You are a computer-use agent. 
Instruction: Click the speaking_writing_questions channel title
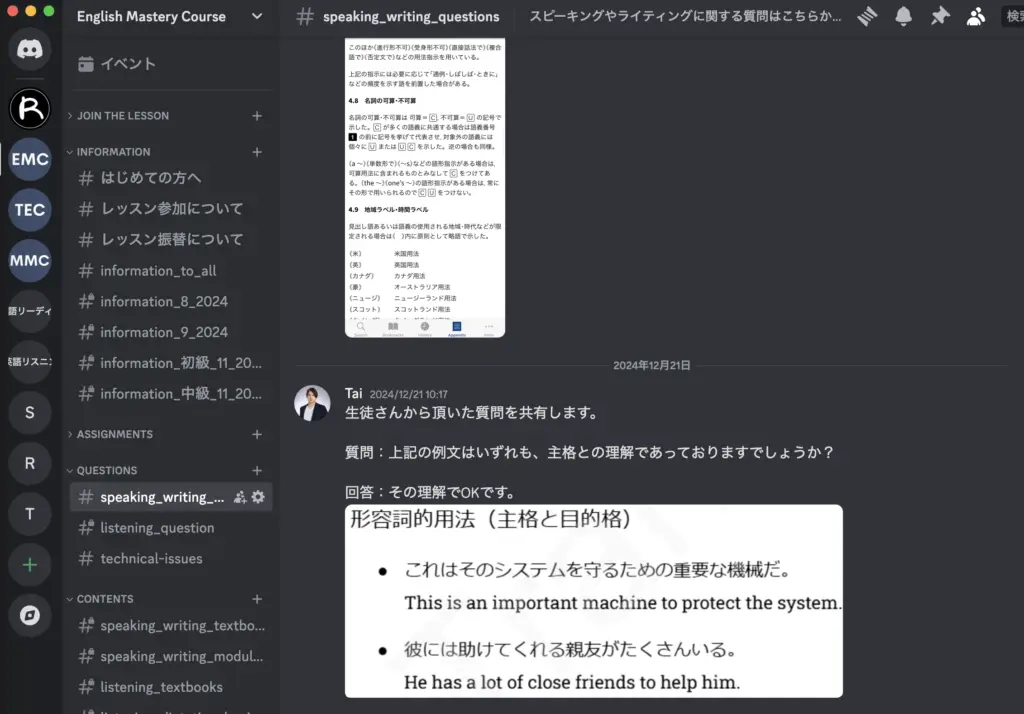411,16
